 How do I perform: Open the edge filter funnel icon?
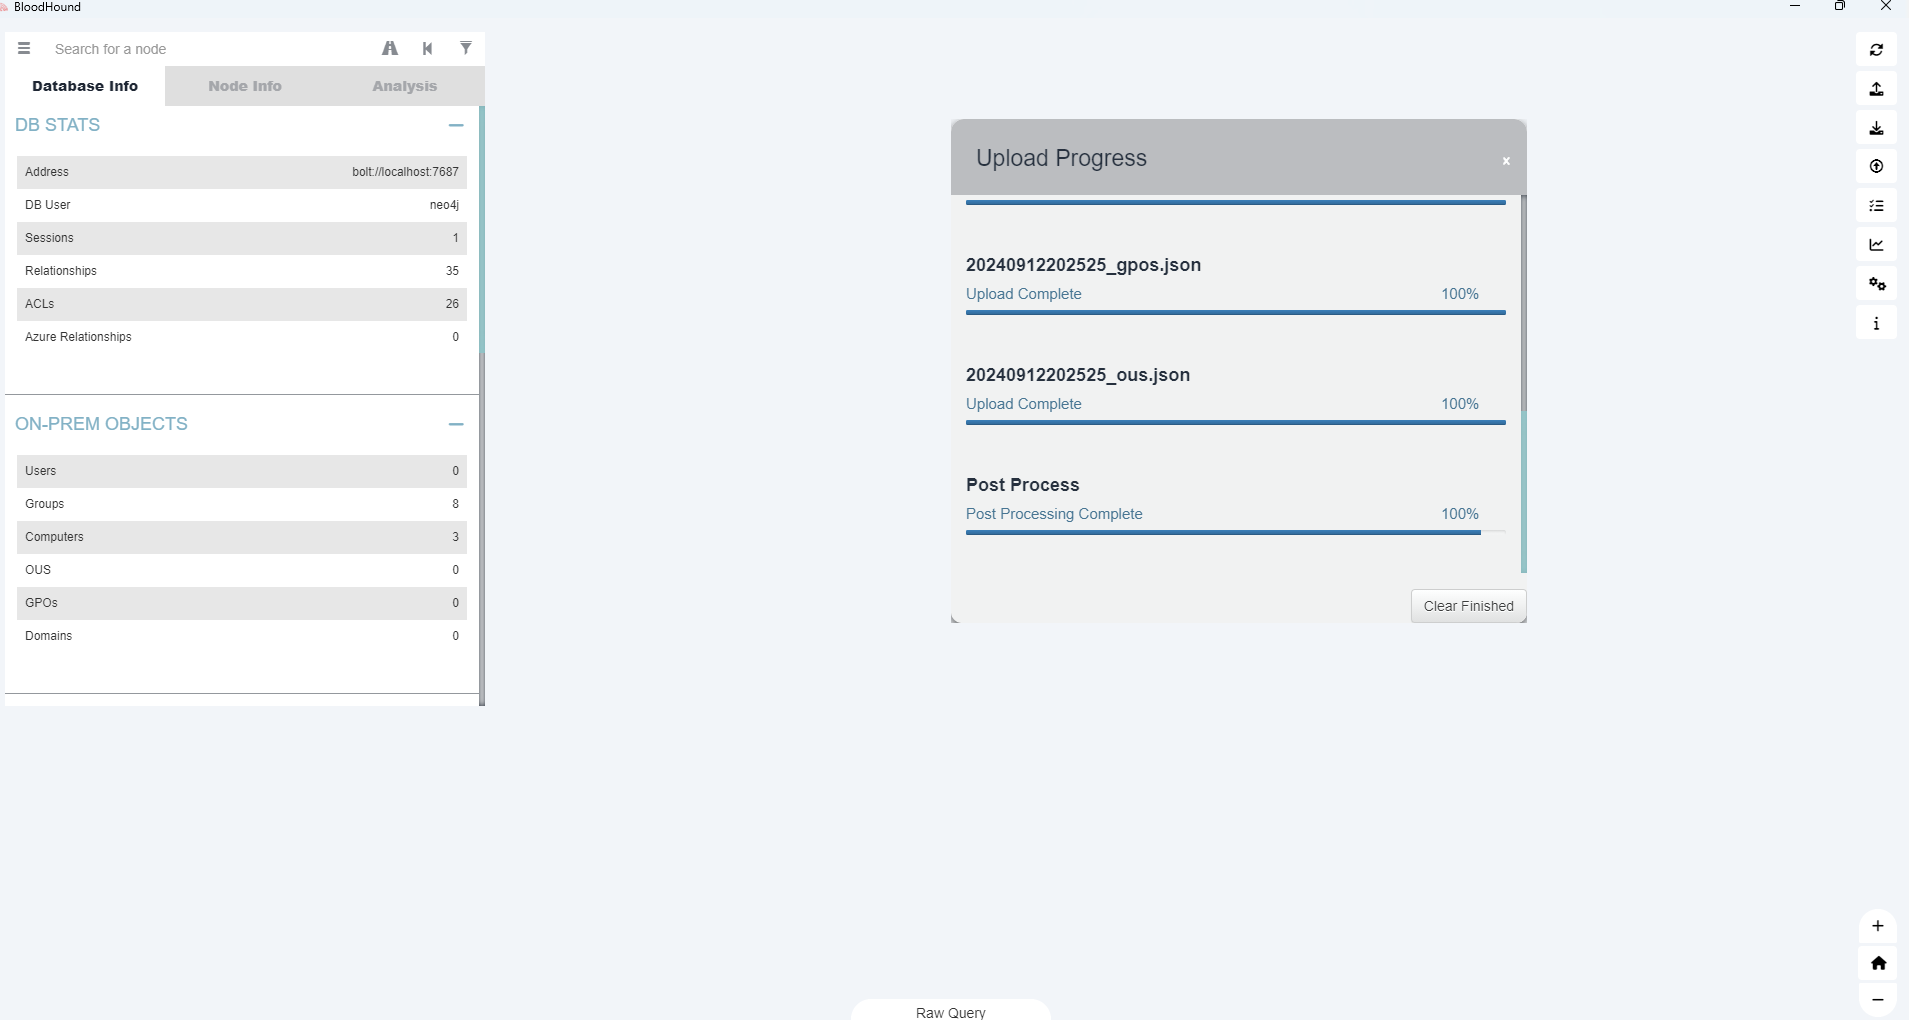(466, 48)
